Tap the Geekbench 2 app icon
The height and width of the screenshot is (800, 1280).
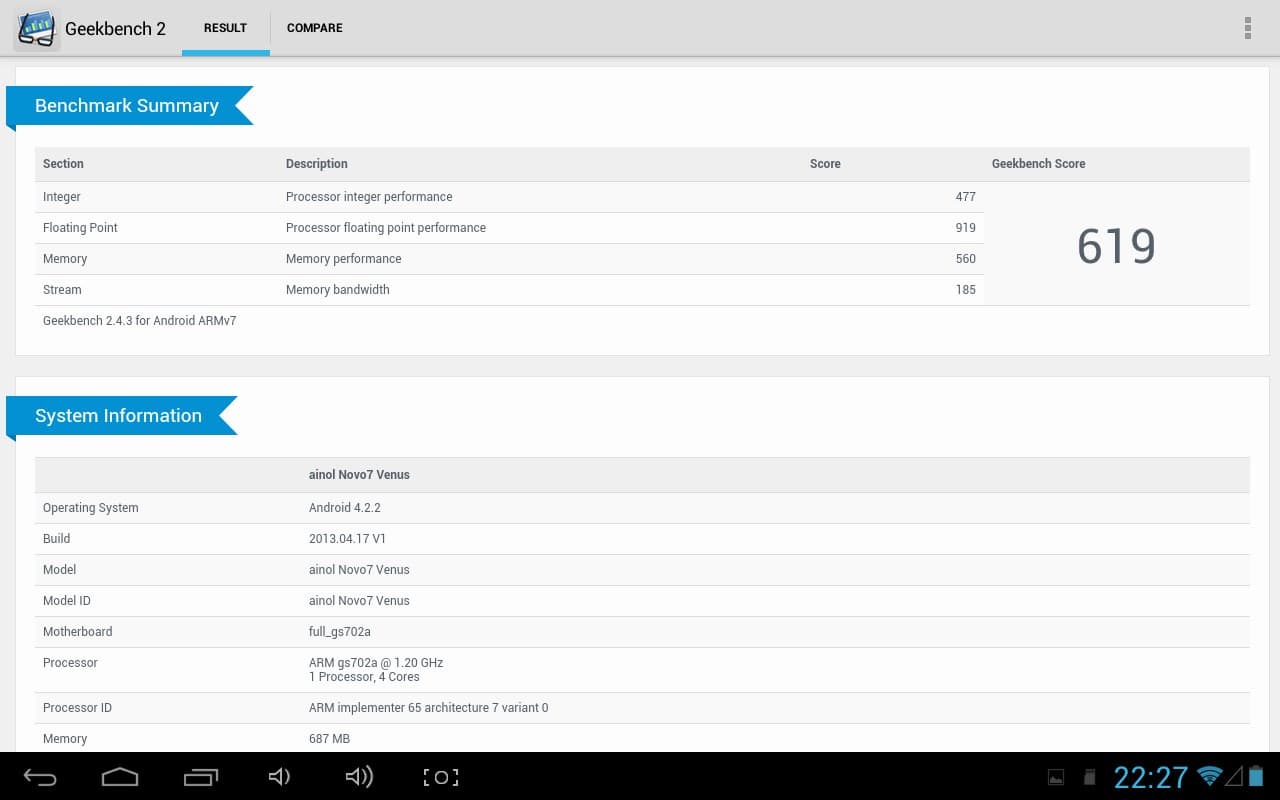(x=36, y=28)
